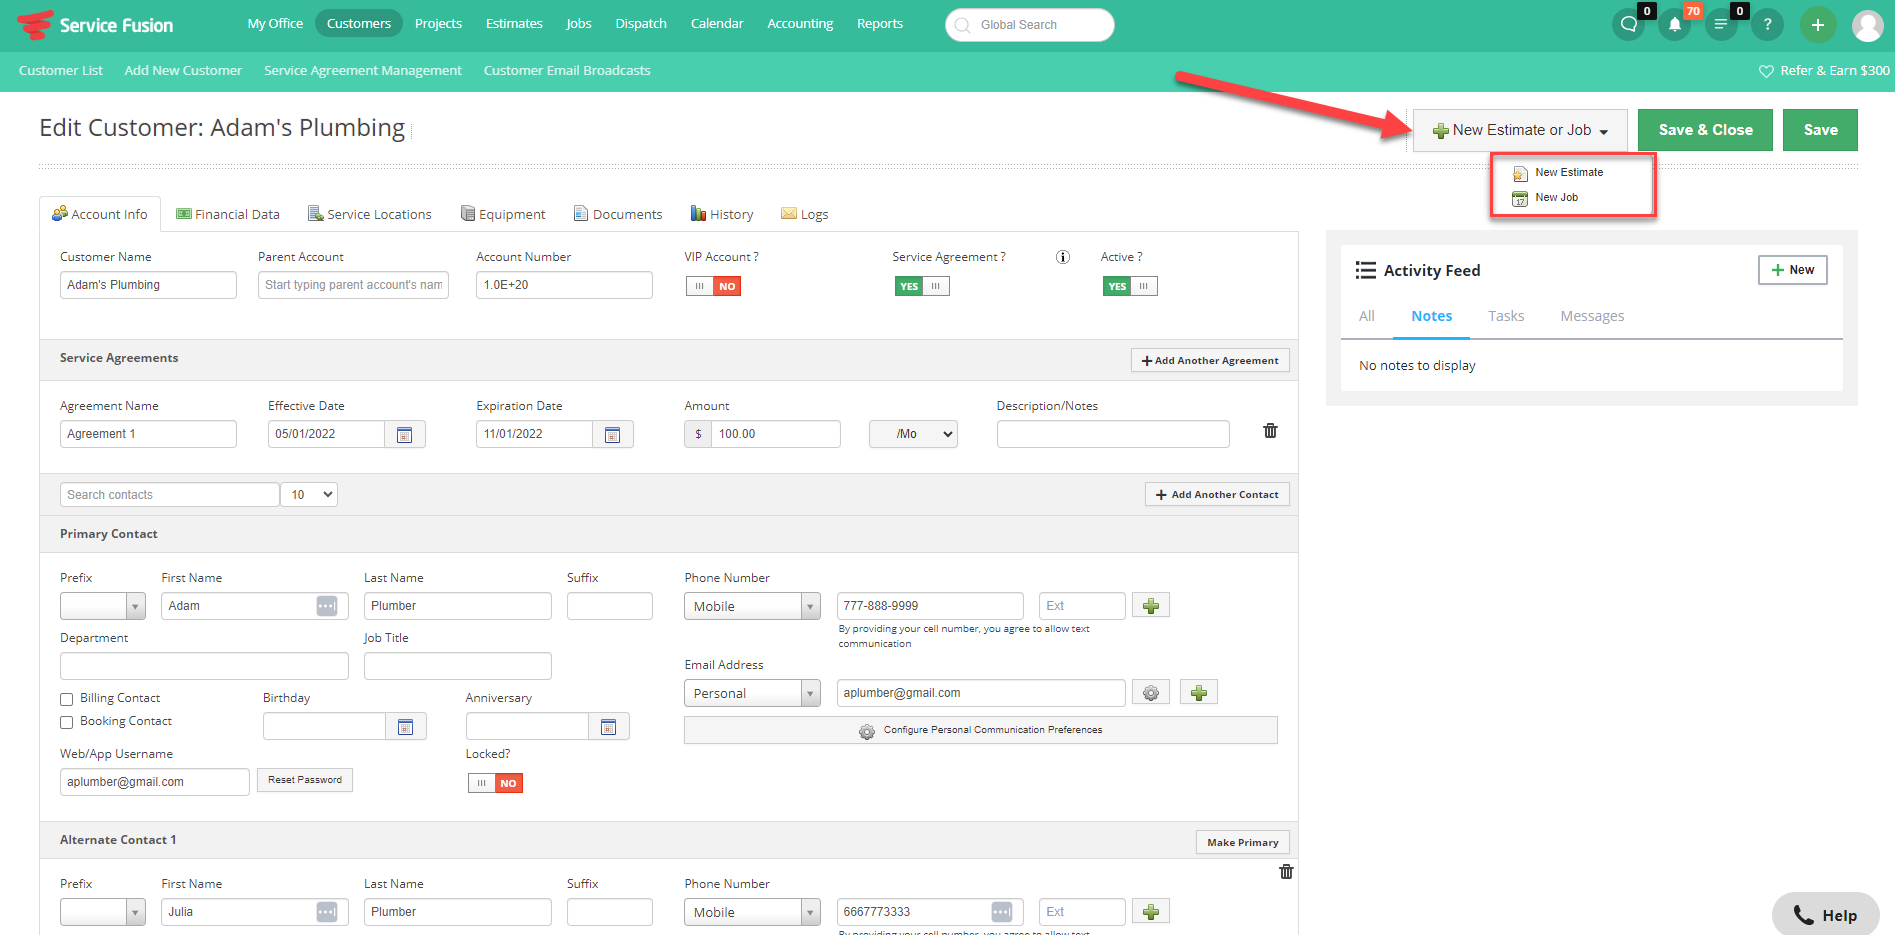This screenshot has width=1895, height=935.
Task: Open the Expiration Date calendar picker
Action: click(613, 434)
